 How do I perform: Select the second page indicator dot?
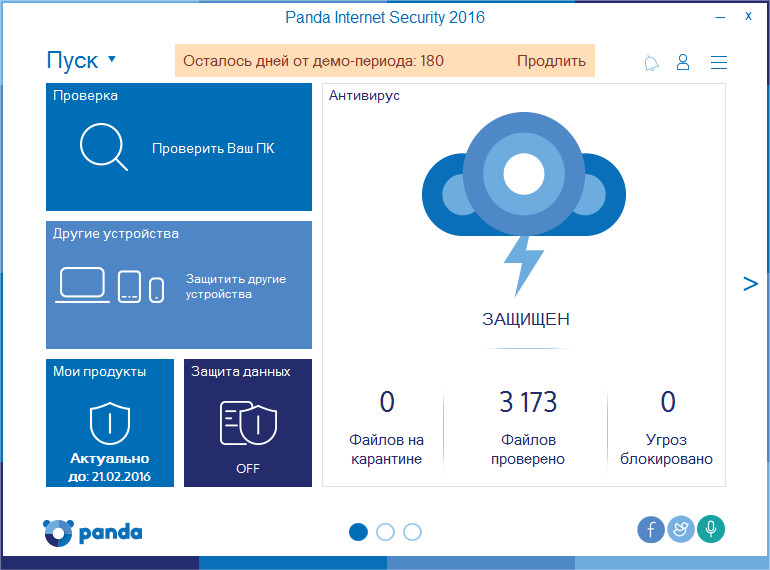click(385, 532)
